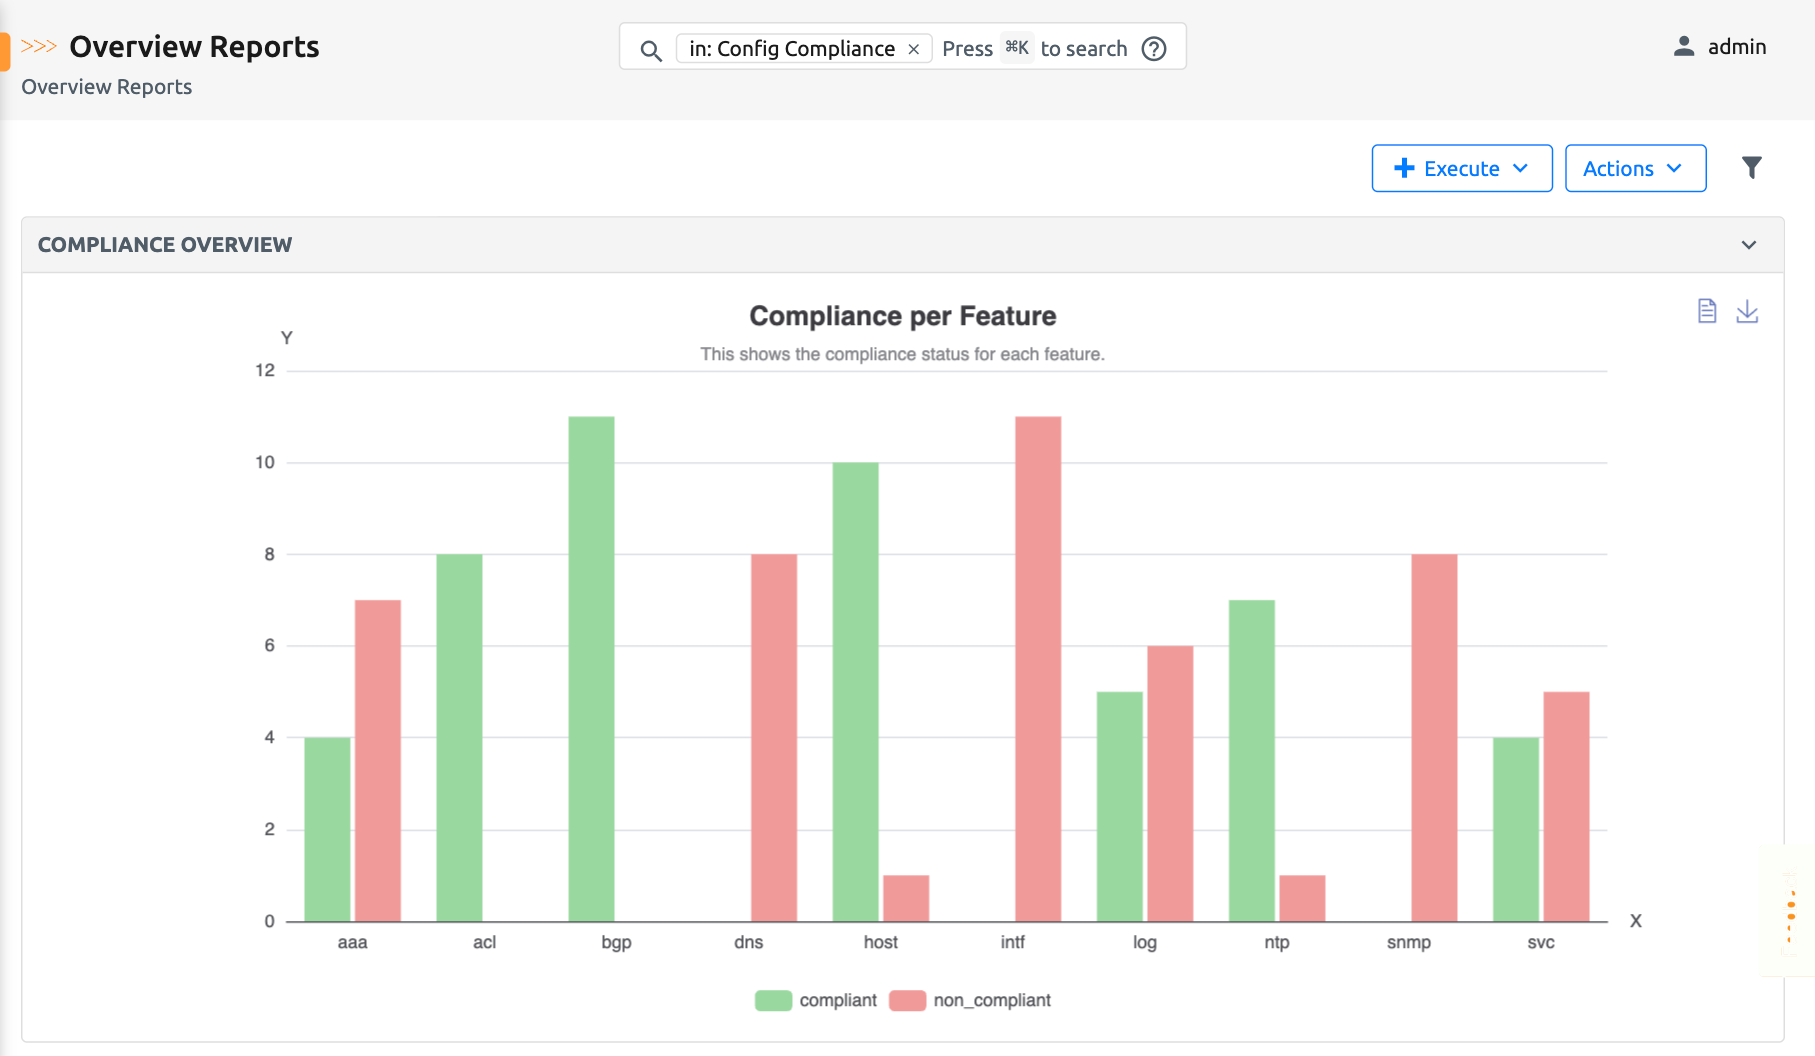Remove the Config Compliance search filter chip
The height and width of the screenshot is (1056, 1815).
coord(913,48)
